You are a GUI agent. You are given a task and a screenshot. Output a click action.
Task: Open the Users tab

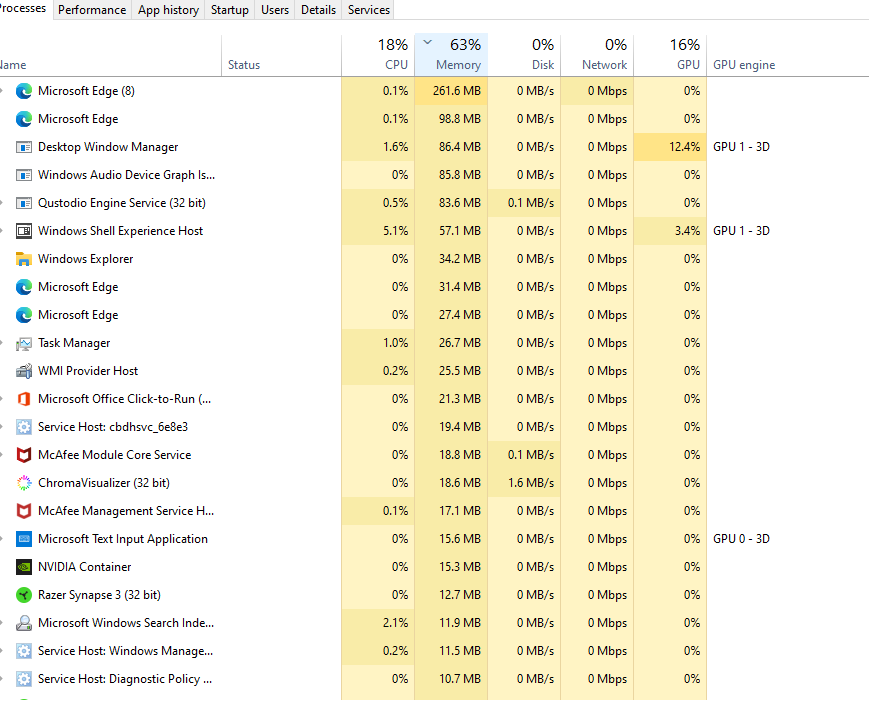275,10
